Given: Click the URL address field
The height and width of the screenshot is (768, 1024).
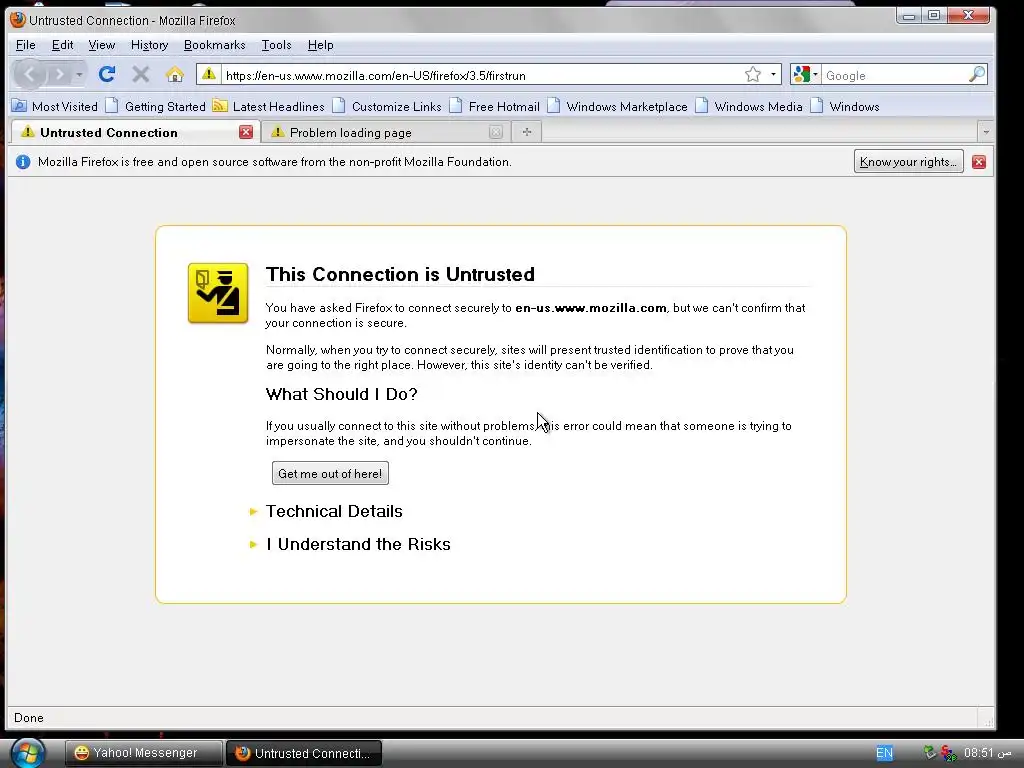Looking at the screenshot, I should pos(482,75).
